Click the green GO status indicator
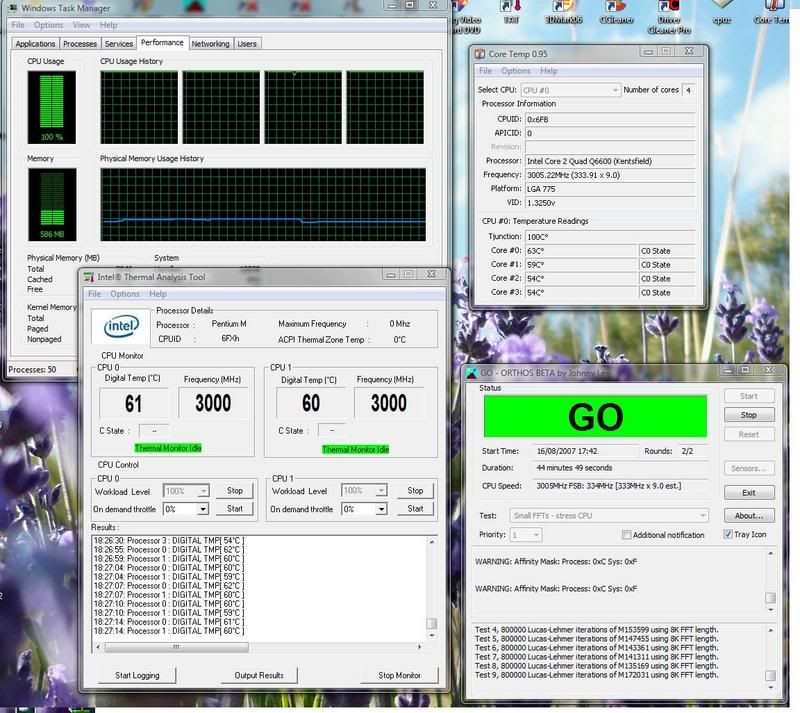Image resolution: width=800 pixels, height=713 pixels. coord(595,416)
